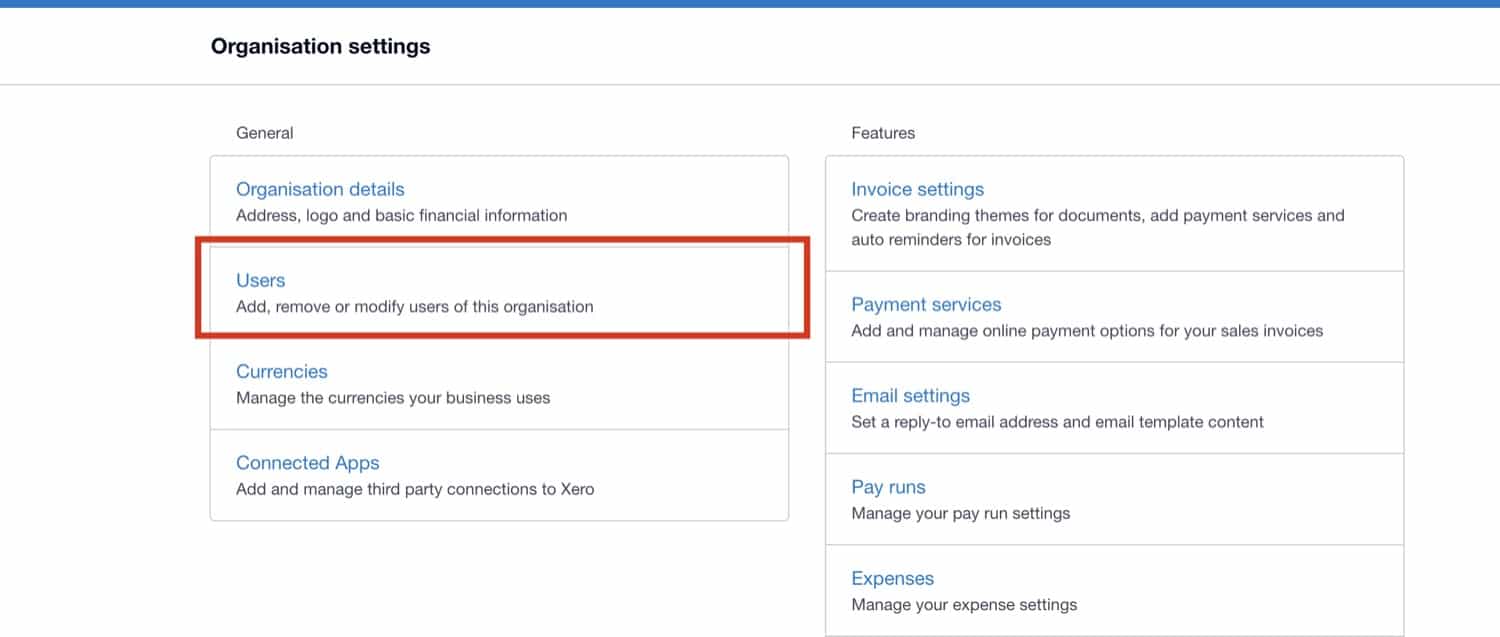
Task: Open the Currencies management page
Action: [x=281, y=371]
